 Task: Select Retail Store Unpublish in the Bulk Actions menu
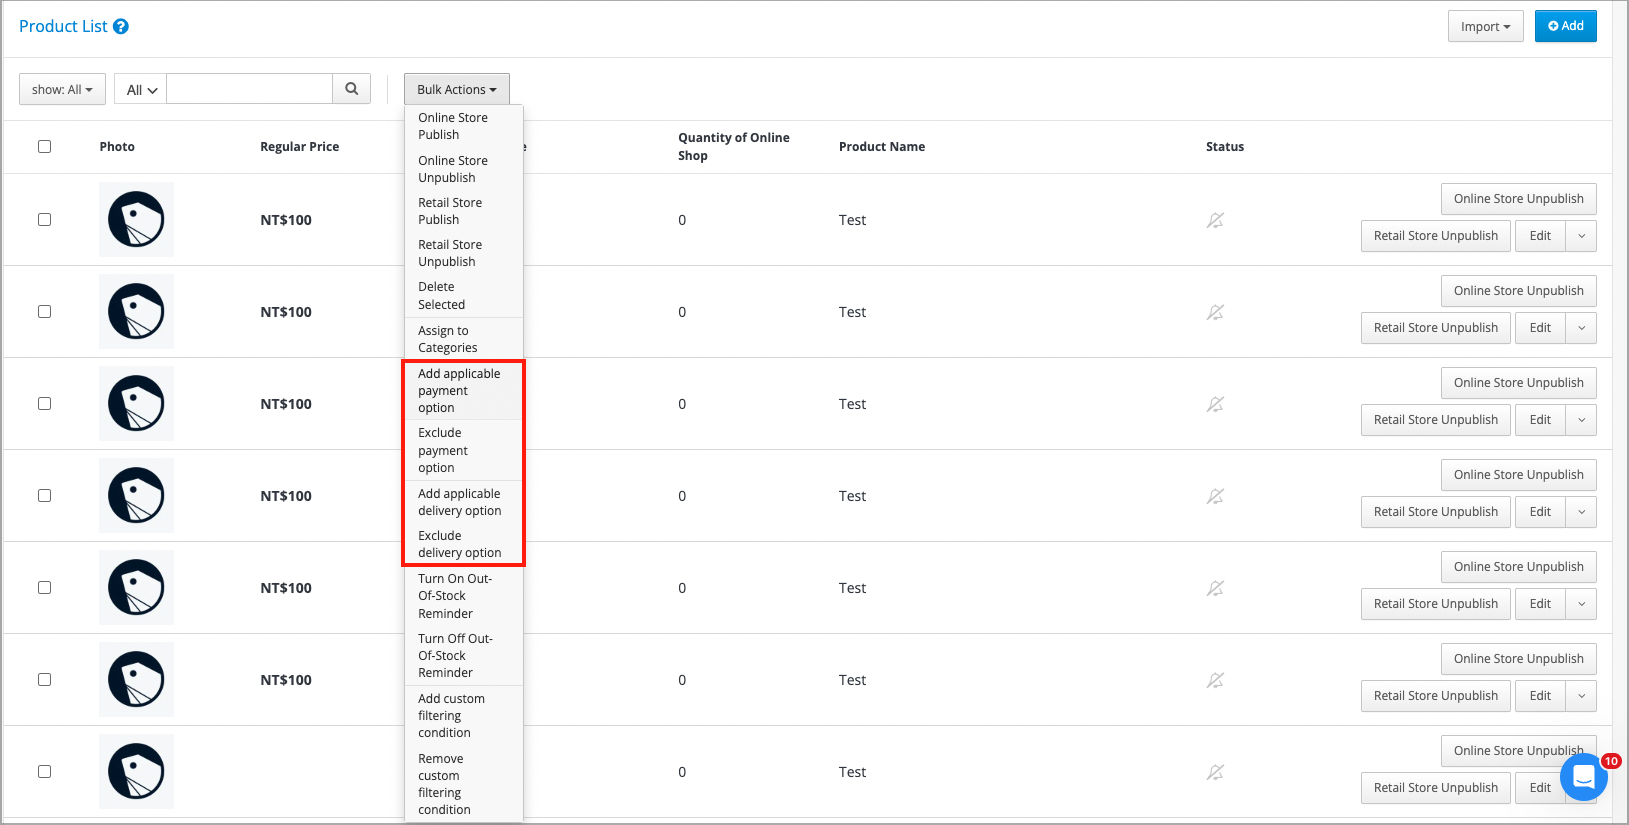tap(464, 253)
